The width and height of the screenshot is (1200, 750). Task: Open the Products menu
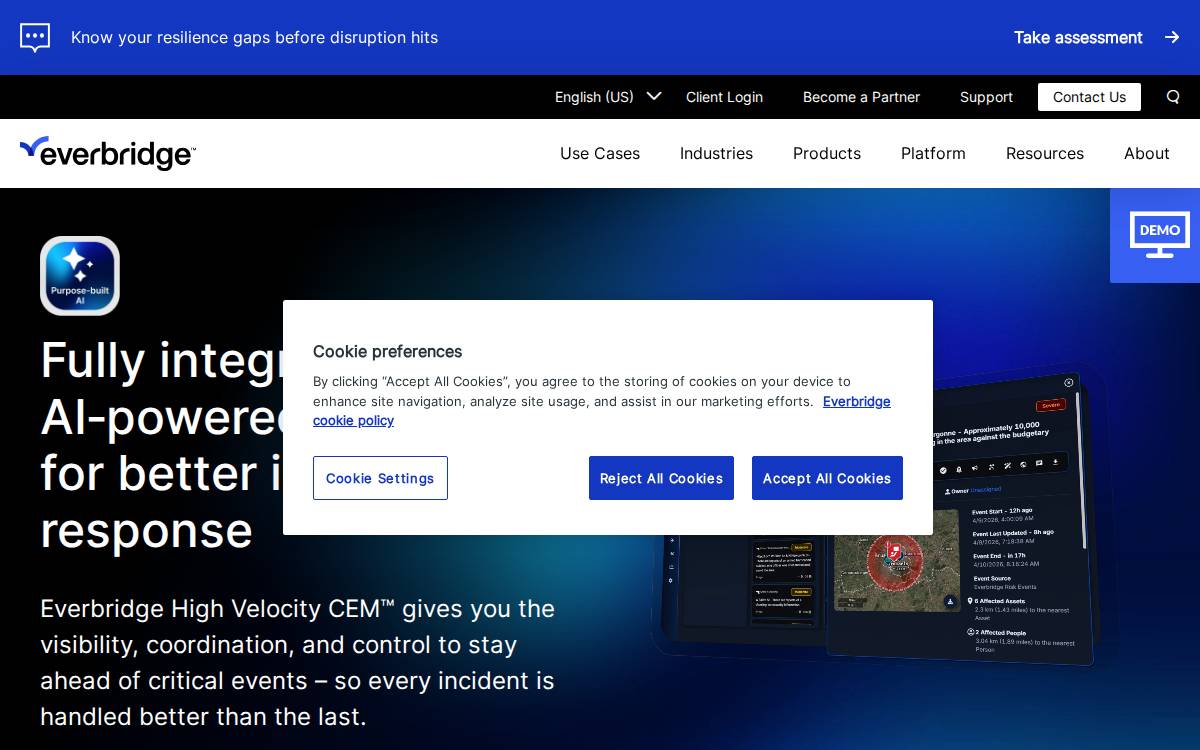click(x=827, y=153)
